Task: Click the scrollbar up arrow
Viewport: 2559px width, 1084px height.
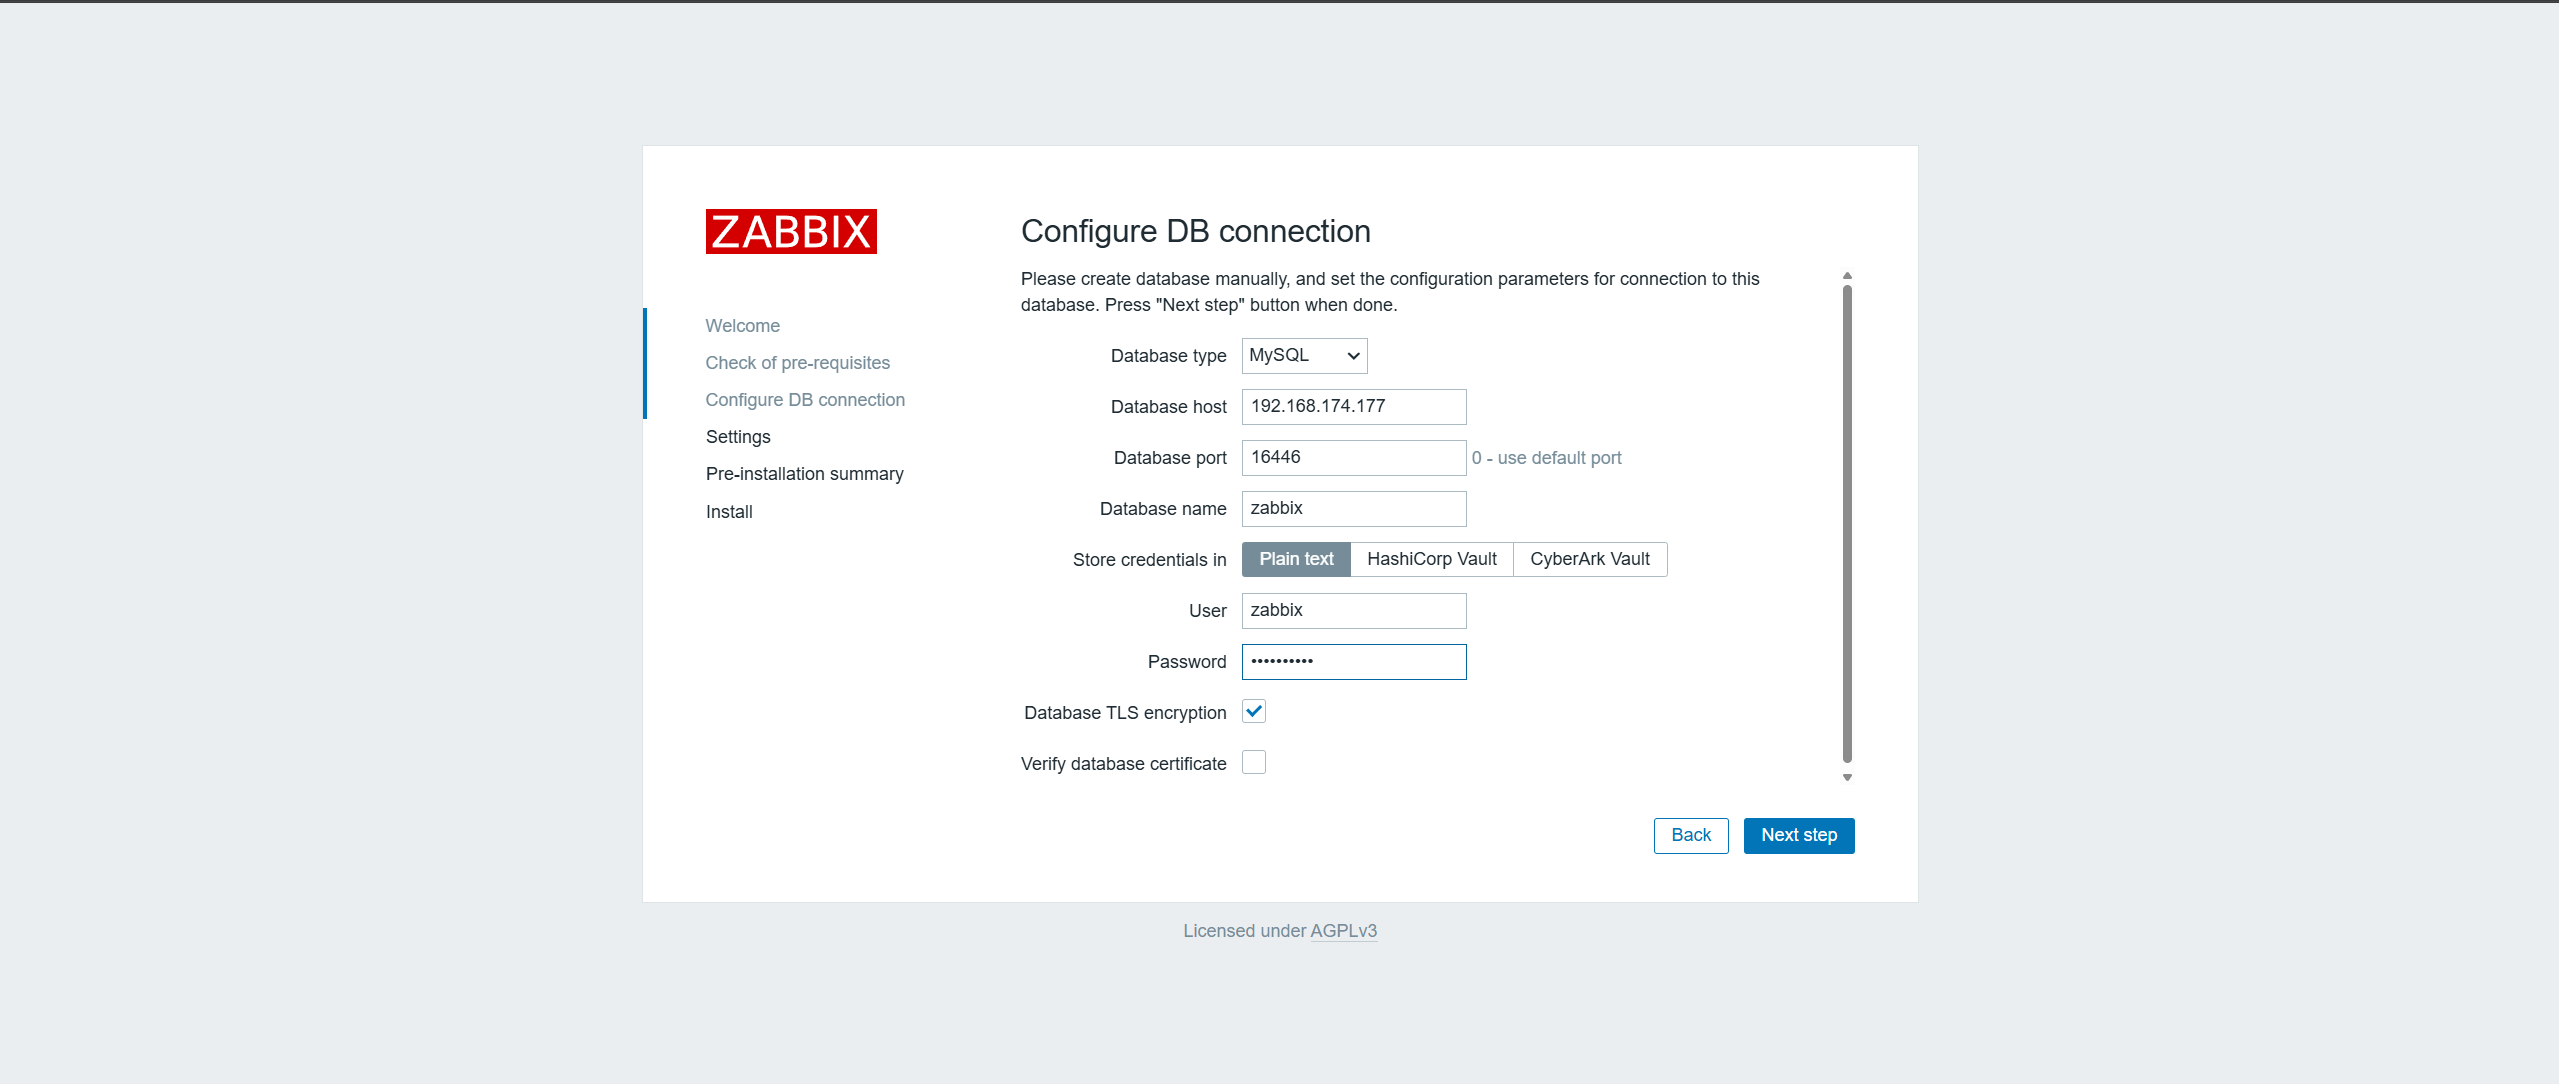Action: (1847, 276)
